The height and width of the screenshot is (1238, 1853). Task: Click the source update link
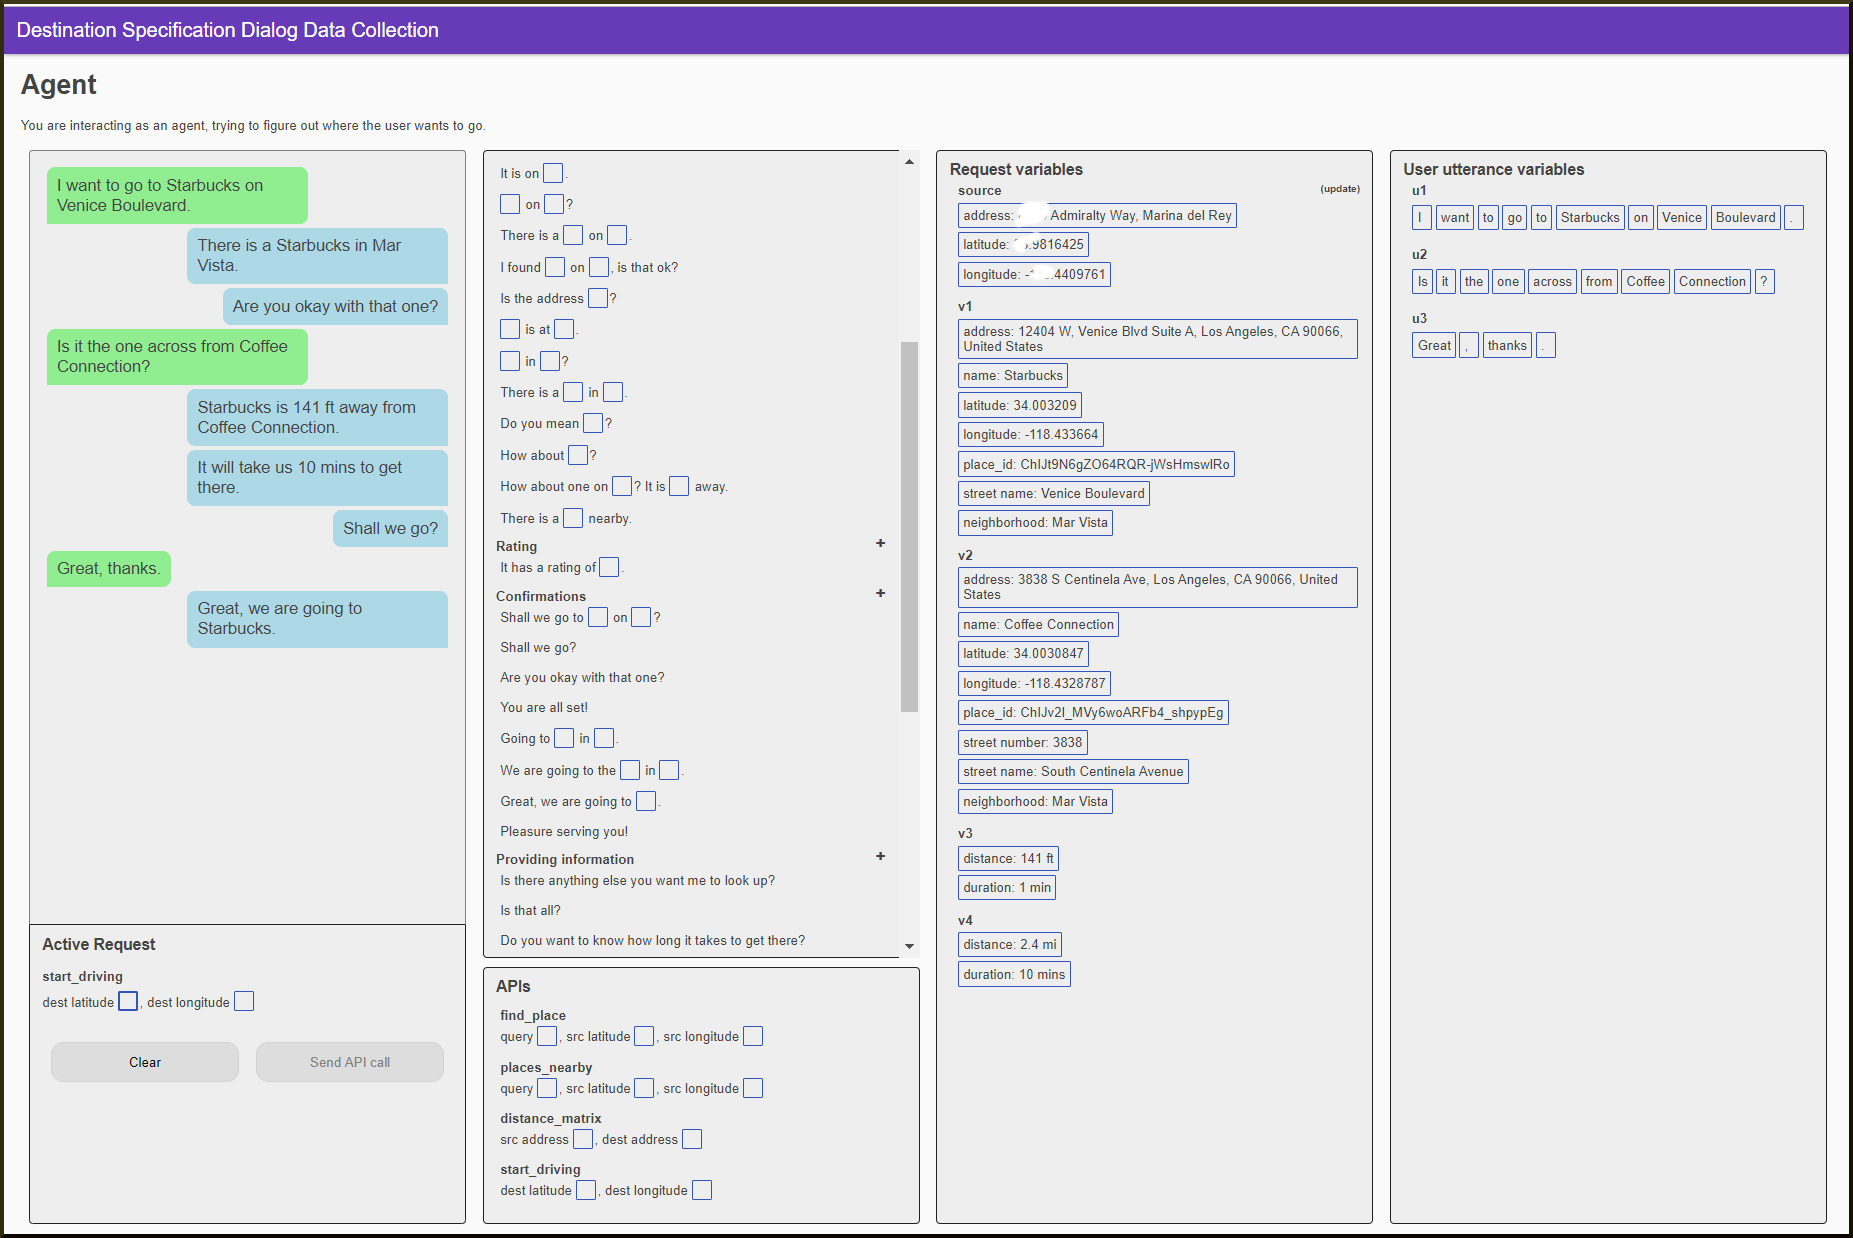click(x=1339, y=189)
